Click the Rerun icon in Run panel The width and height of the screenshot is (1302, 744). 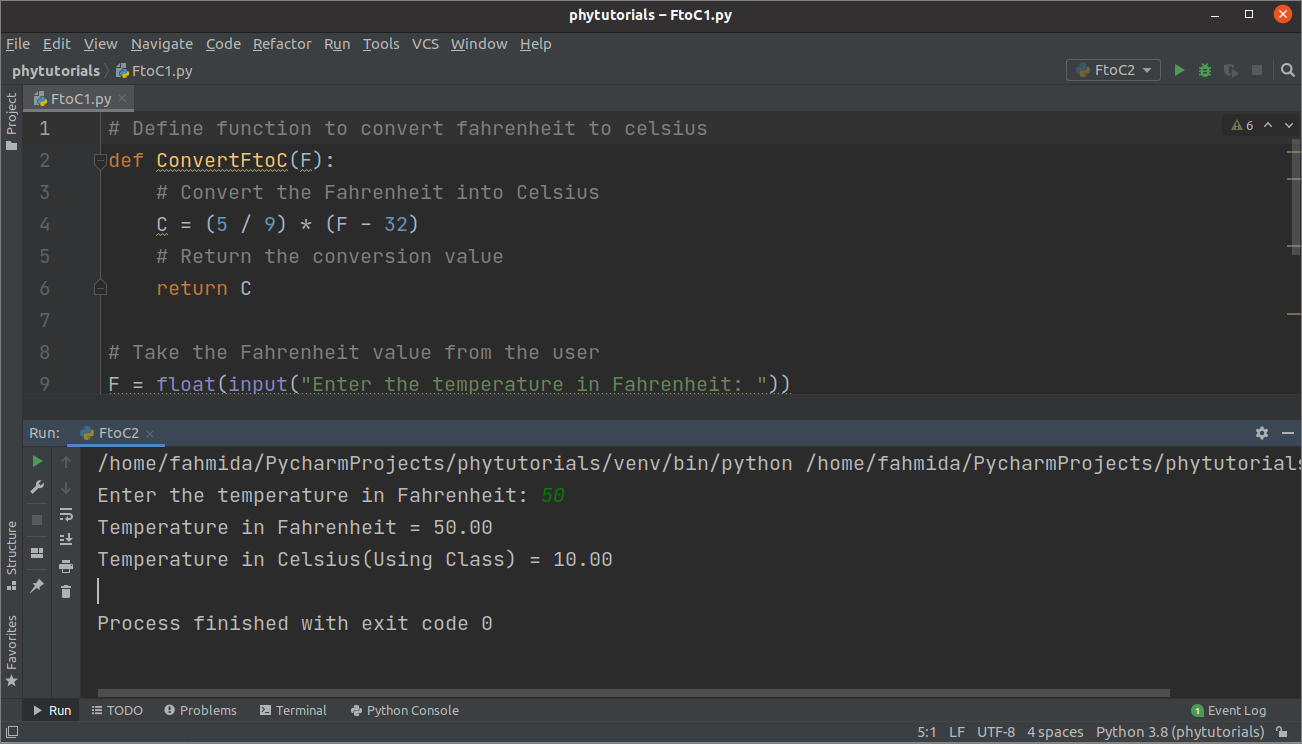37,461
